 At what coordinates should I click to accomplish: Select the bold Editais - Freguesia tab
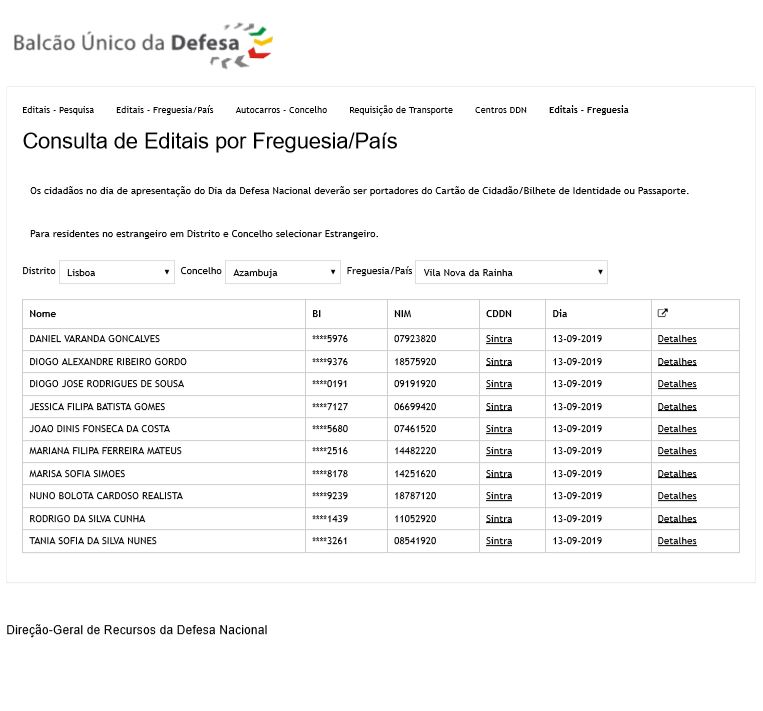coord(588,110)
